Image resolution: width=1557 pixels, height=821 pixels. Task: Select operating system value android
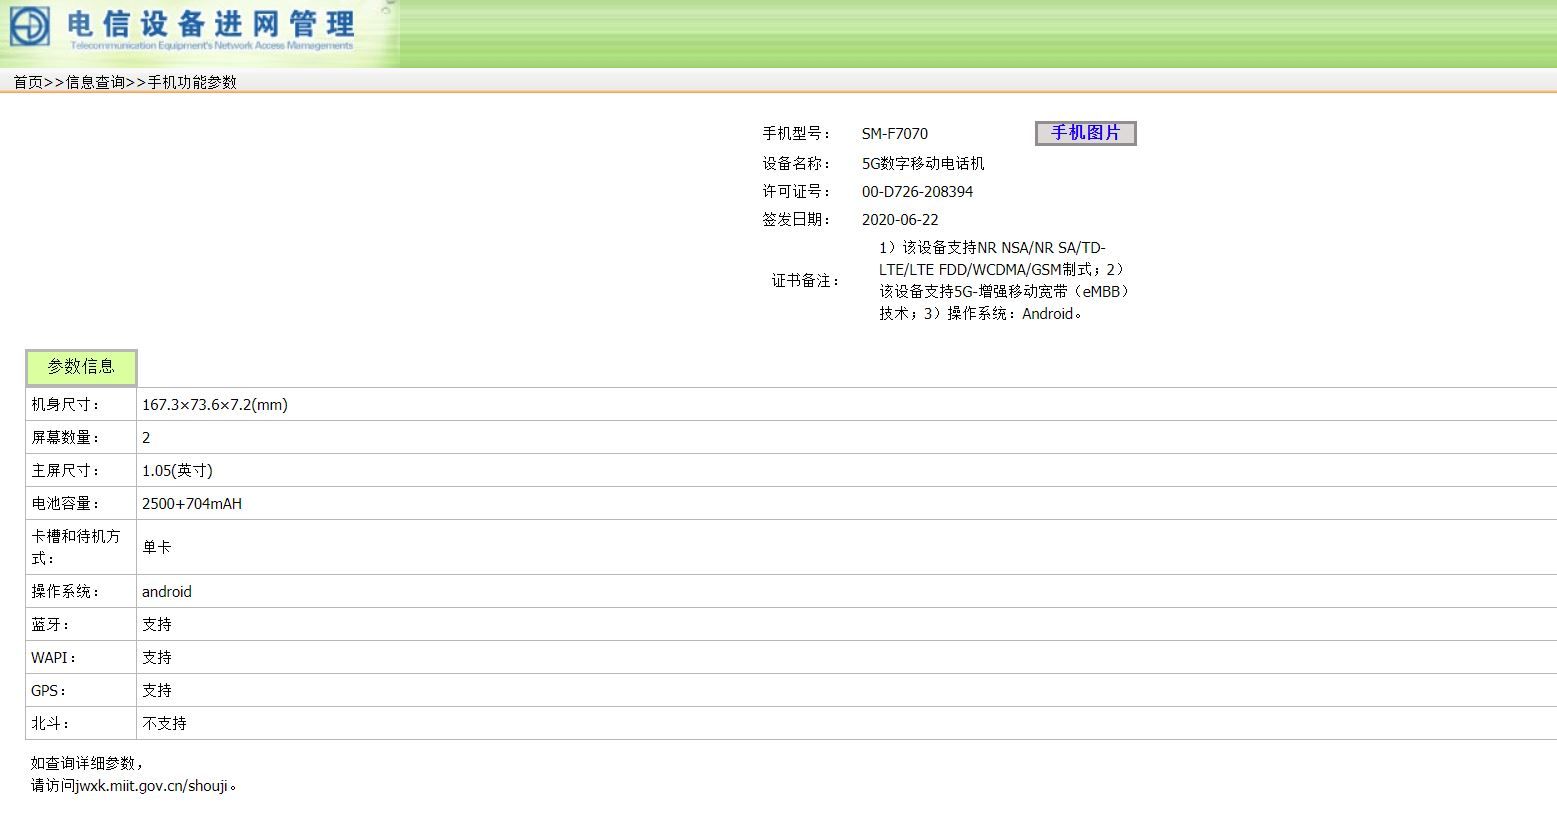[167, 592]
